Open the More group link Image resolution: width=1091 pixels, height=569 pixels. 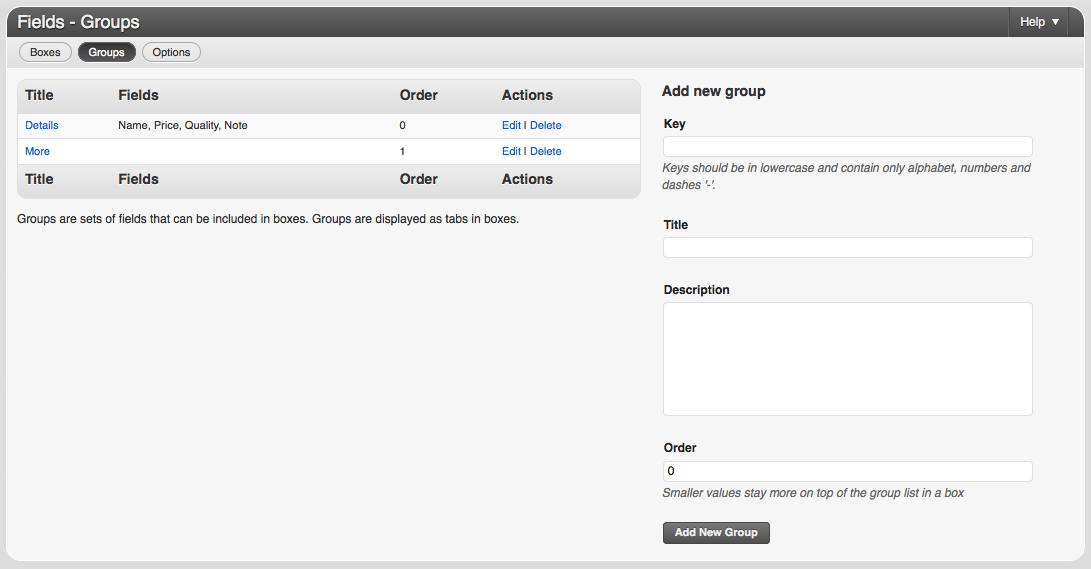coord(38,151)
